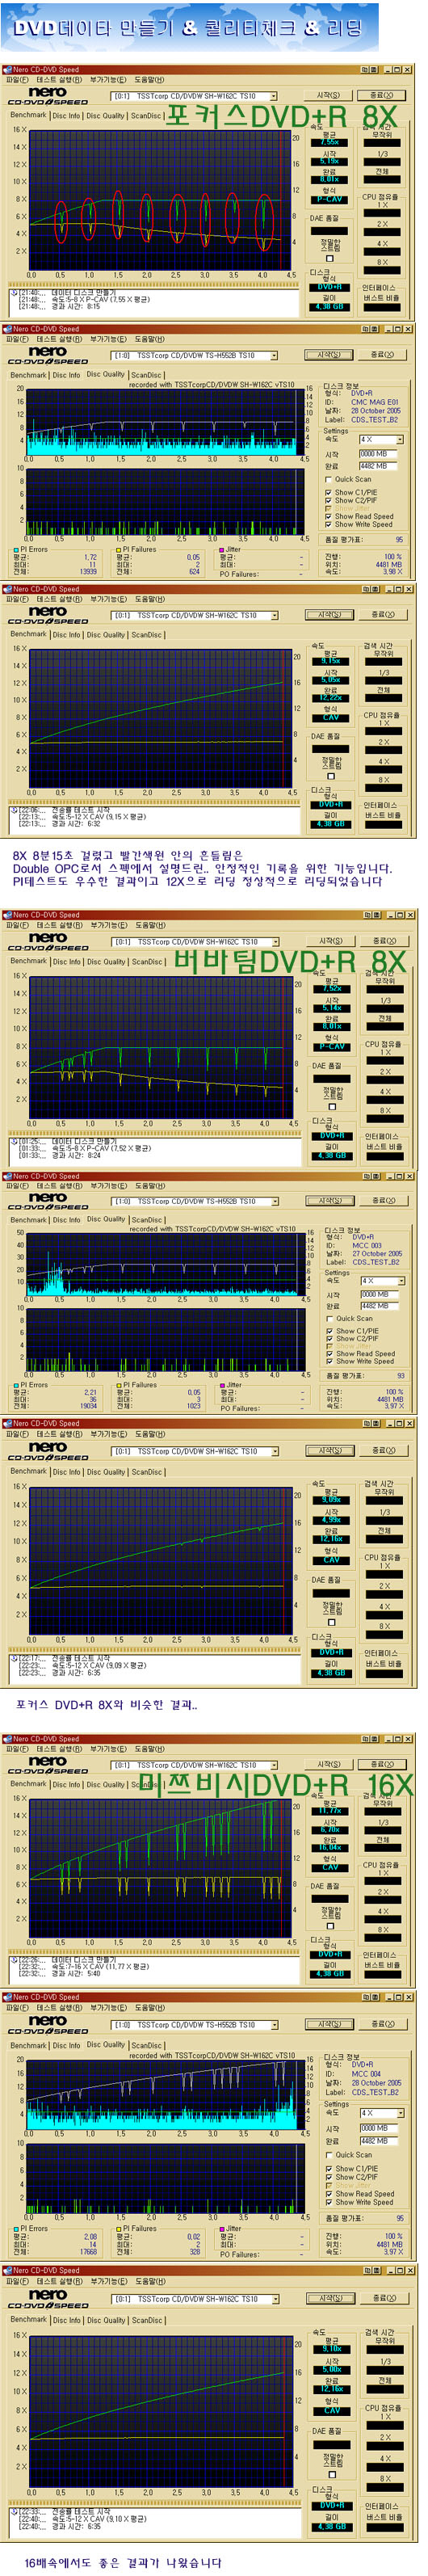Click 종료(X) button in CMC MAG E01 window

[x=382, y=354]
